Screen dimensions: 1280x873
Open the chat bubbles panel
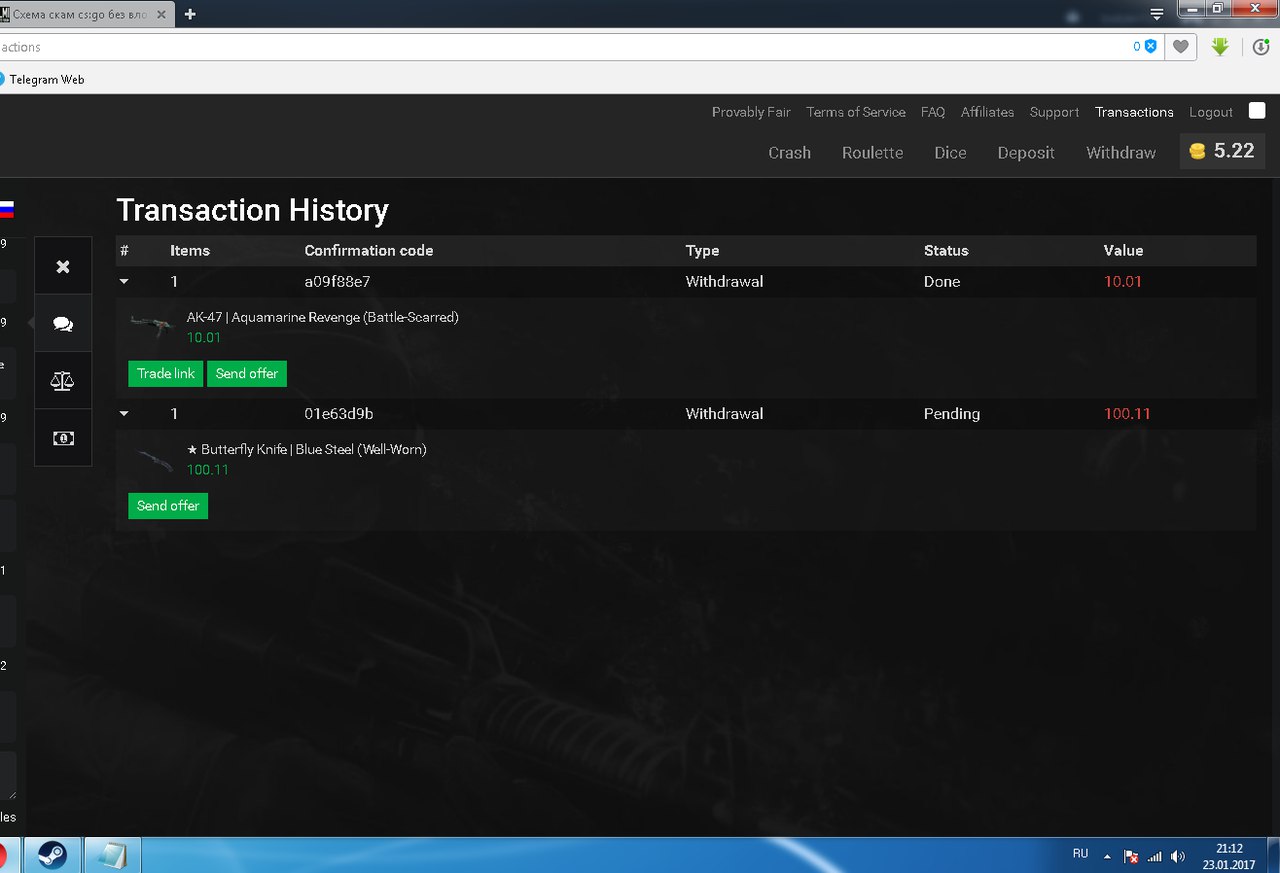coord(63,324)
